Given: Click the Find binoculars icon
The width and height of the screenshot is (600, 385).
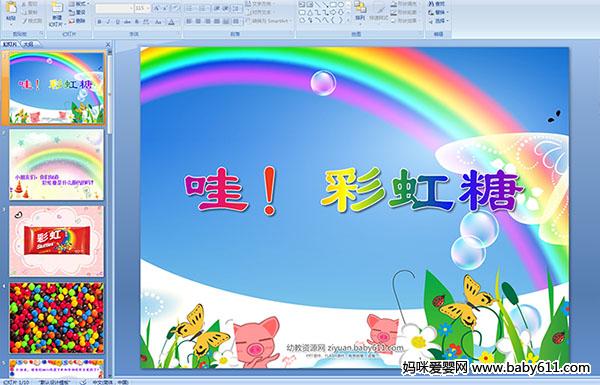Looking at the screenshot, I should click(431, 4).
